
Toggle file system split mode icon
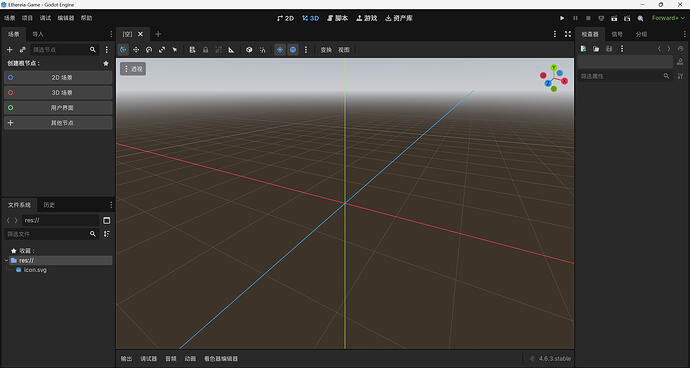[106, 220]
